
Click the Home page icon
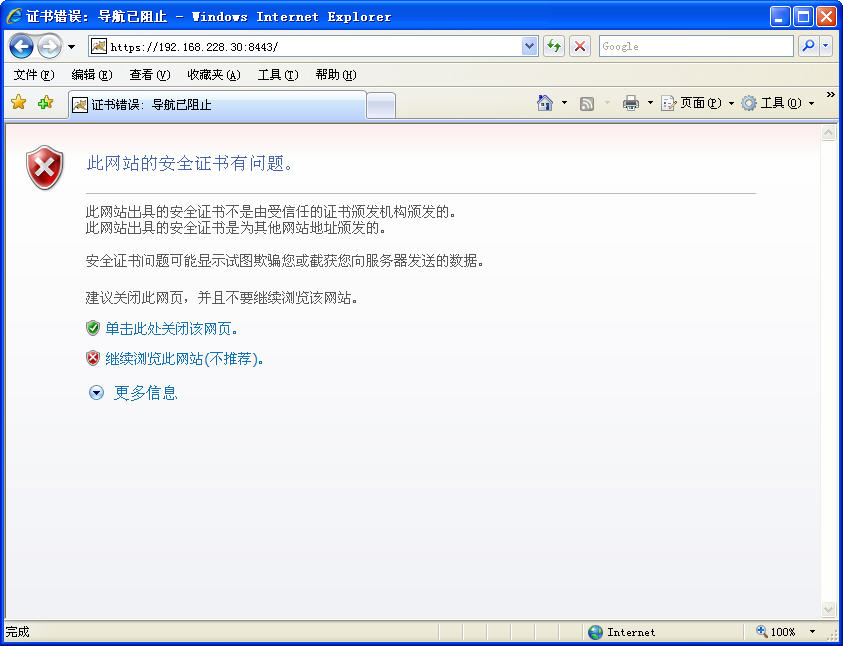click(545, 103)
